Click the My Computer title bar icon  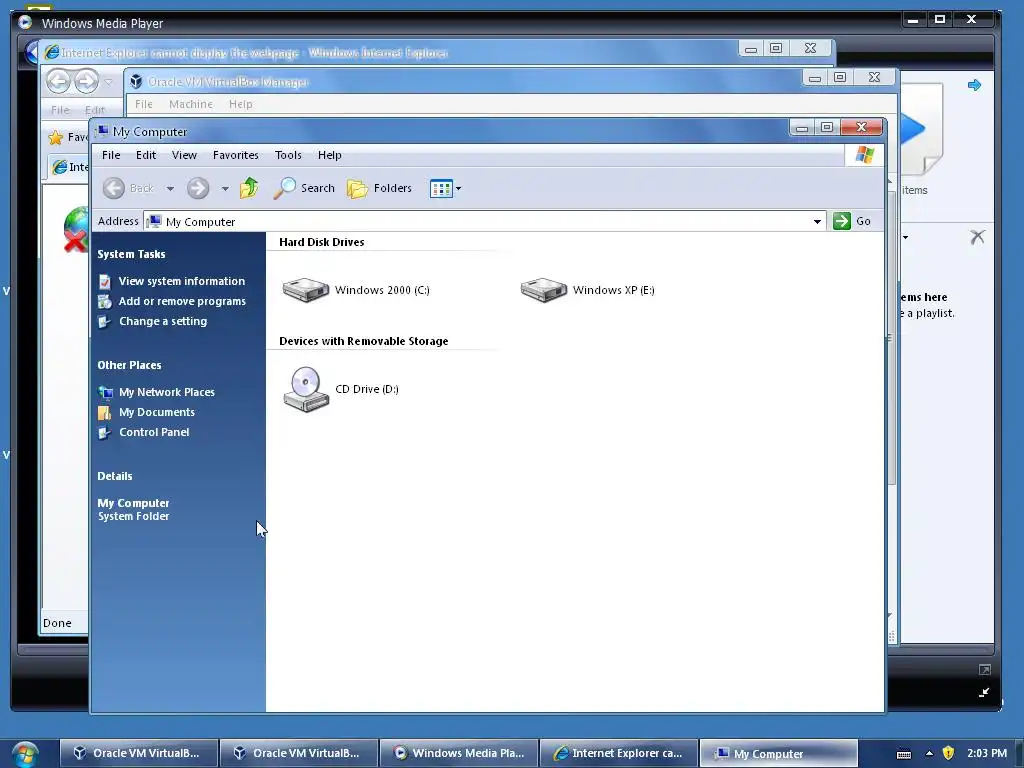tap(103, 131)
